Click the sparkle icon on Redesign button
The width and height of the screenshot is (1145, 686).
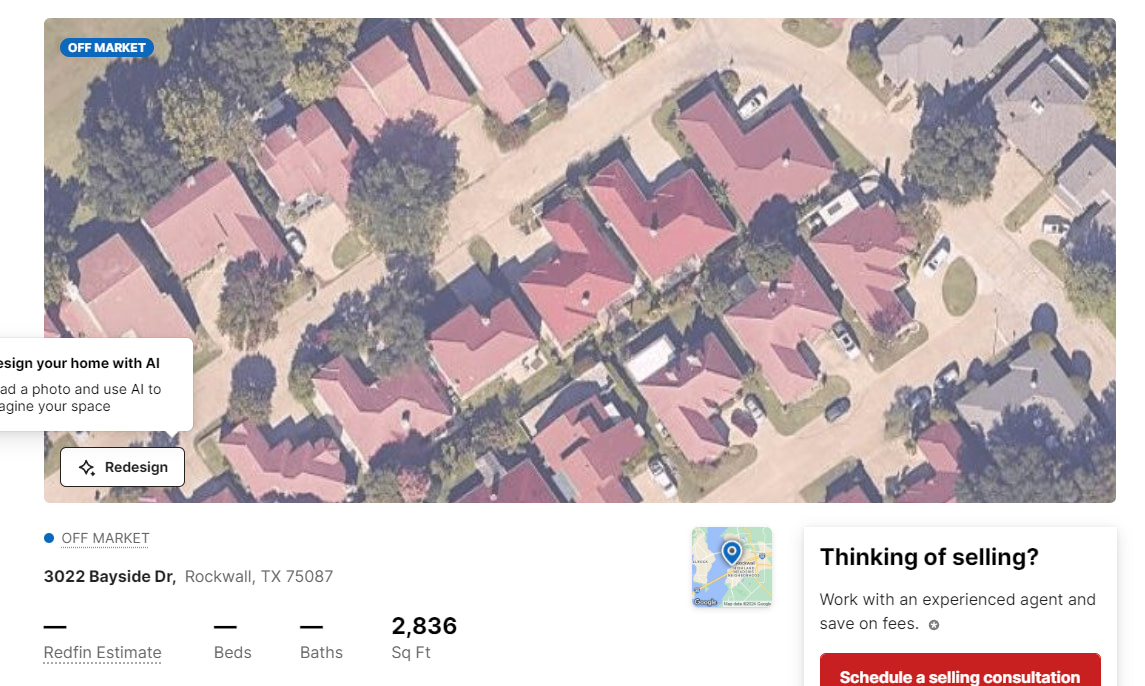point(87,468)
